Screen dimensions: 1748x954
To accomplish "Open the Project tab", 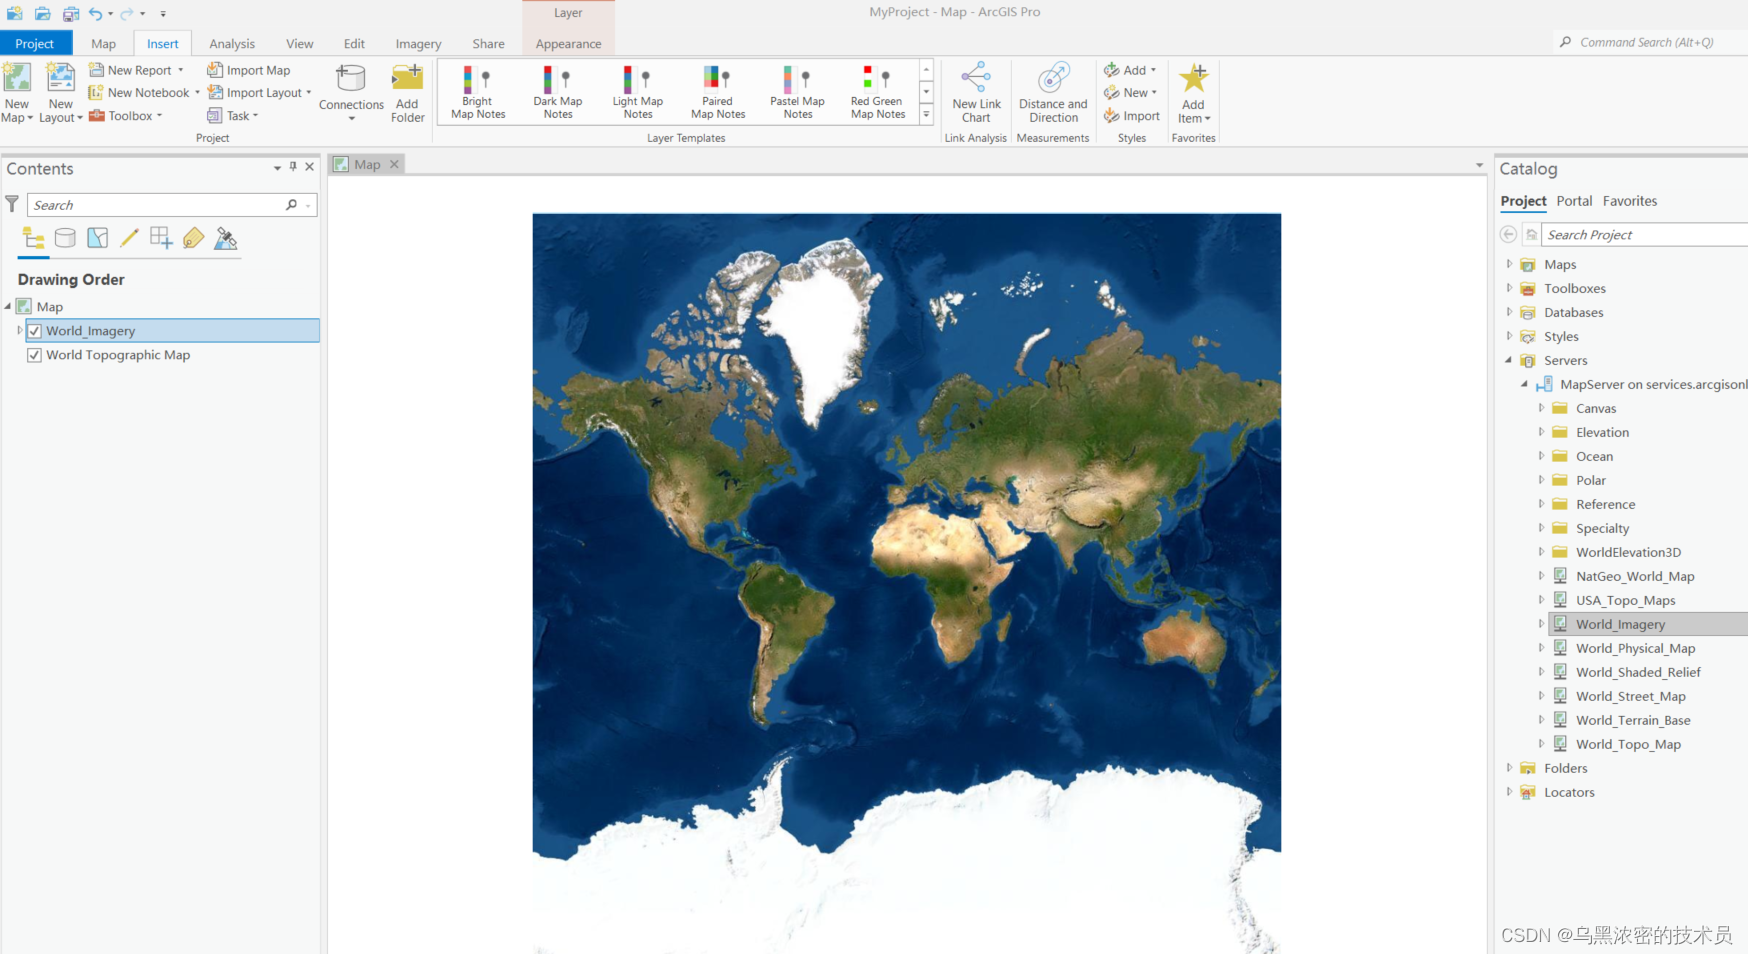I will point(35,43).
